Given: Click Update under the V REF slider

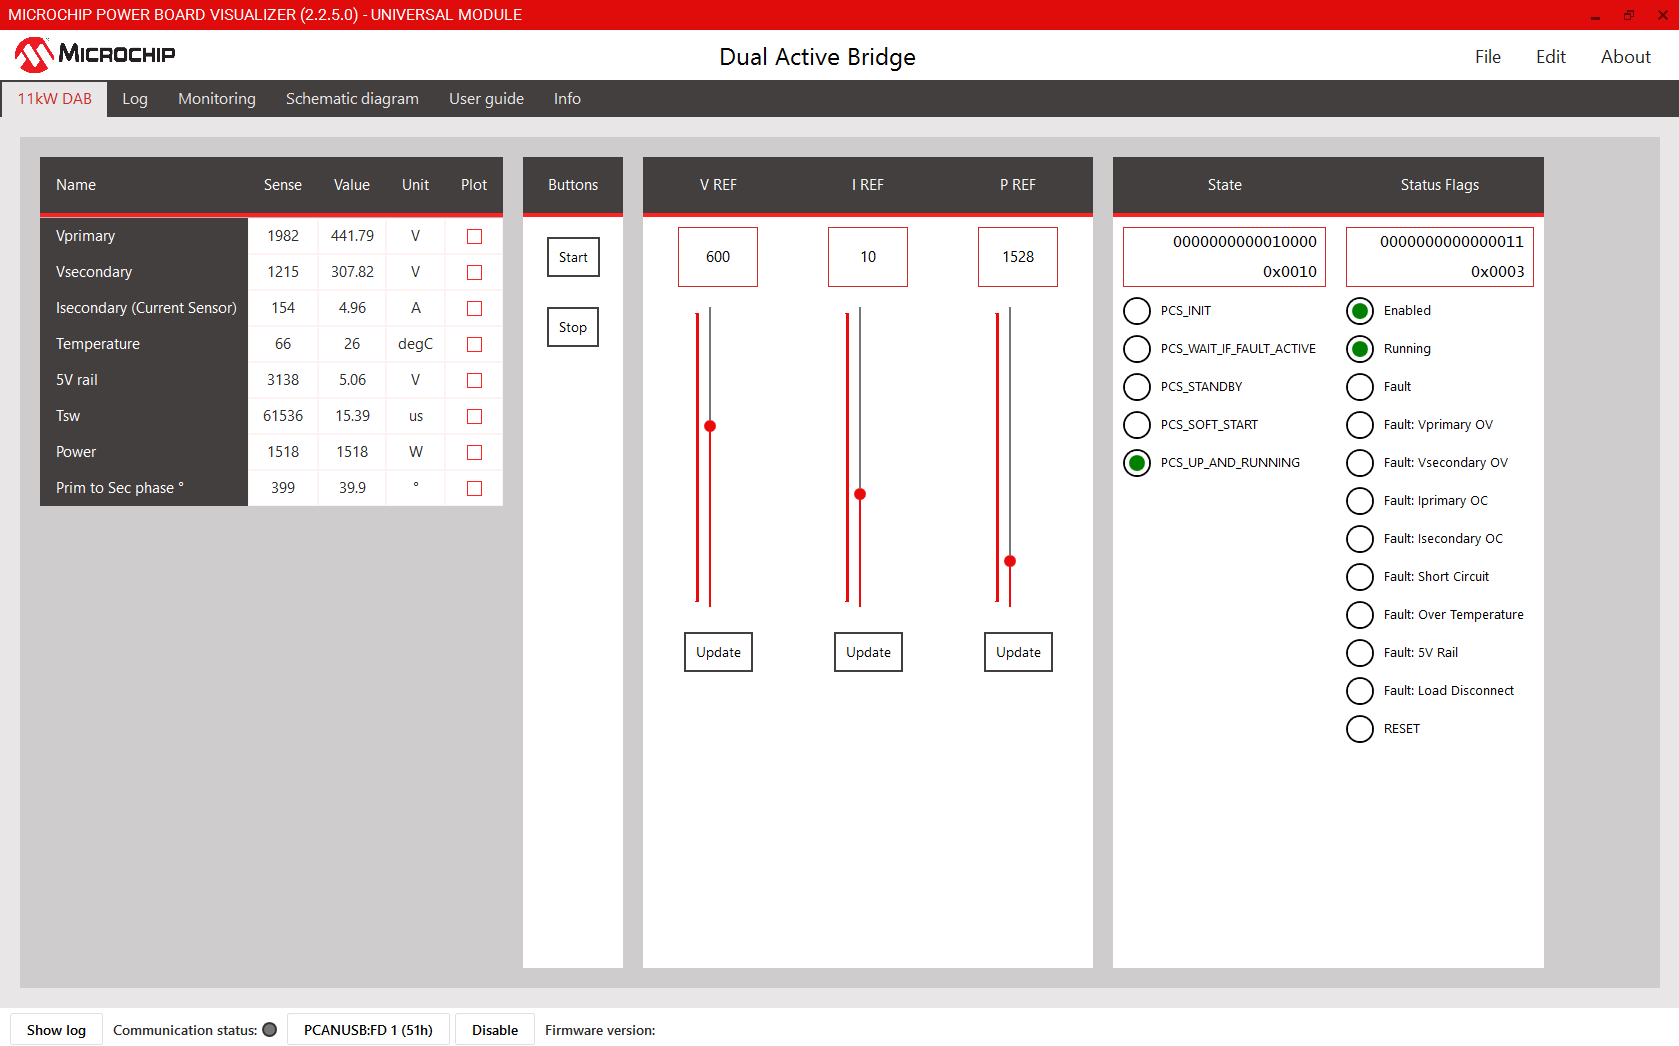Looking at the screenshot, I should [x=718, y=652].
